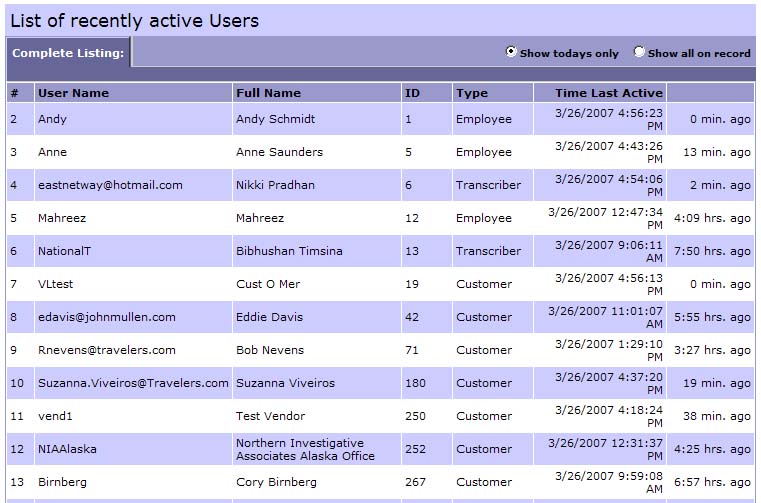Click the '4:25 hrs. ago' cell

coord(712,449)
